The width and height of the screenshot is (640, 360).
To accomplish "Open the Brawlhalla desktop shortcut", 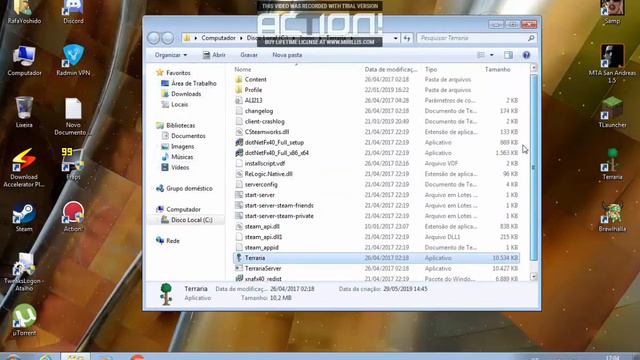I will [x=612, y=217].
